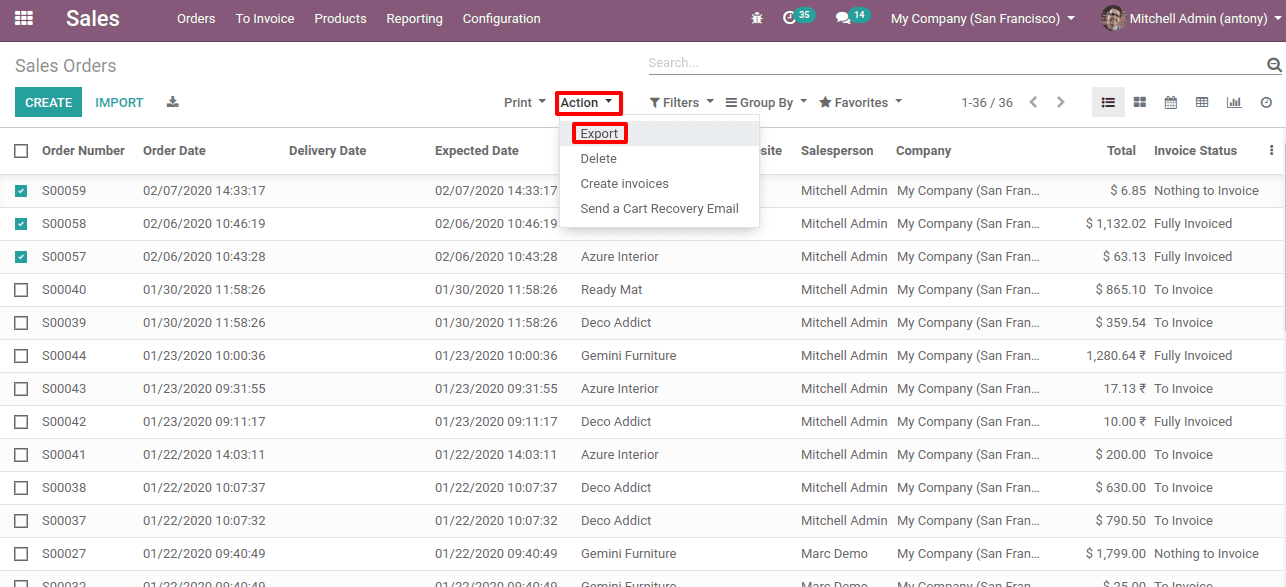This screenshot has width=1286, height=587.
Task: Click the download export icon beside Import
Action: (x=173, y=102)
